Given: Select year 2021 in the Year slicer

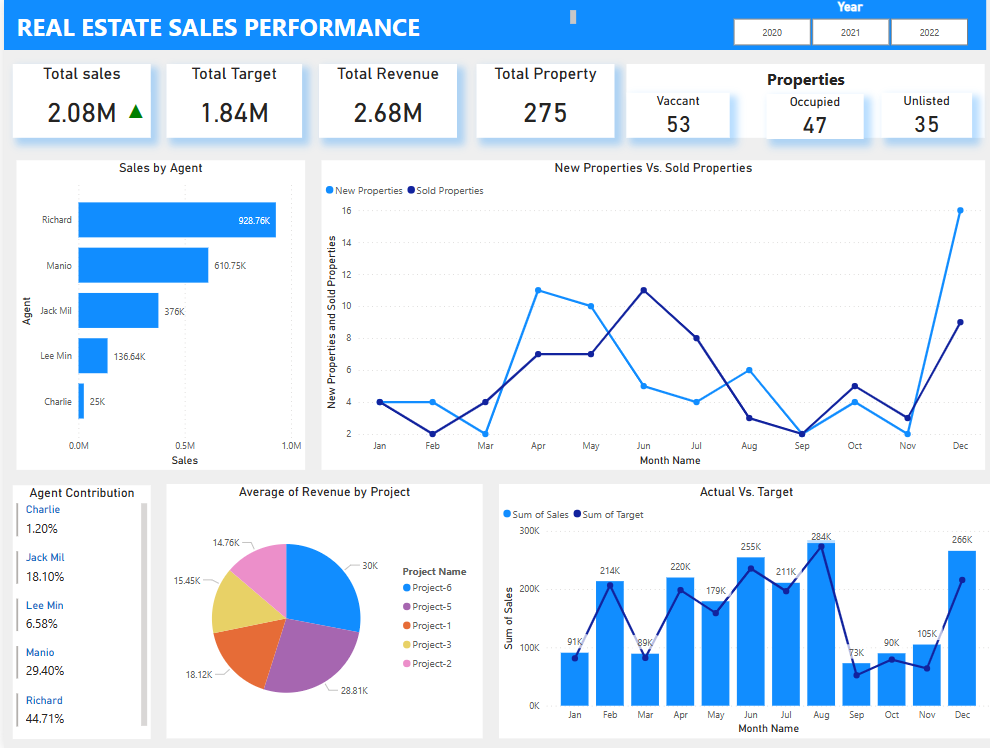Looking at the screenshot, I should pyautogui.click(x=850, y=31).
